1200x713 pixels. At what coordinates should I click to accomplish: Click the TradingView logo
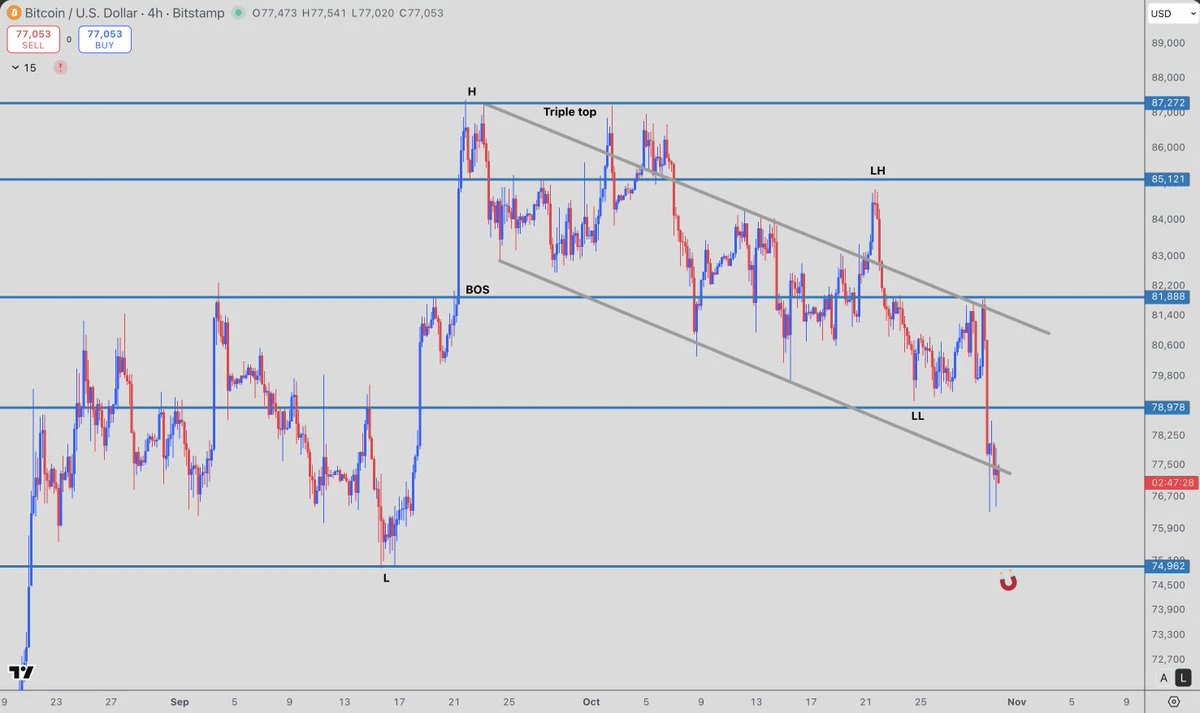(x=21, y=672)
